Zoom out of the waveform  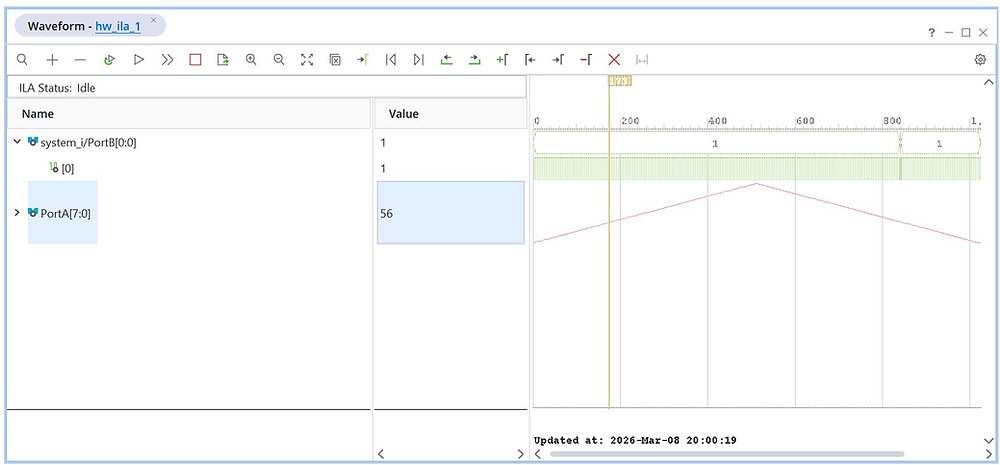pos(279,59)
